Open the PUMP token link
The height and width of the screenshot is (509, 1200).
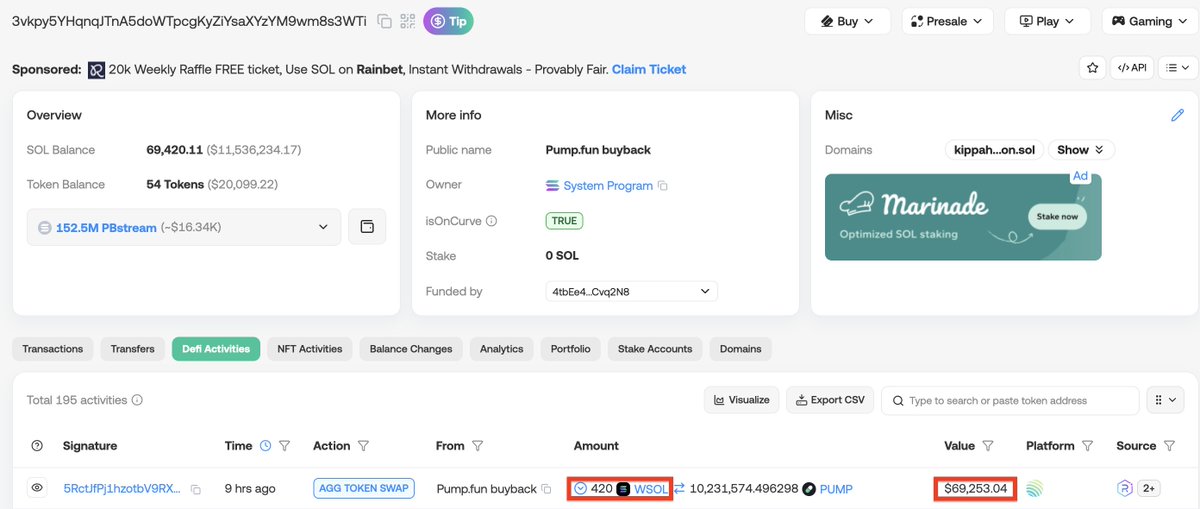click(836, 489)
